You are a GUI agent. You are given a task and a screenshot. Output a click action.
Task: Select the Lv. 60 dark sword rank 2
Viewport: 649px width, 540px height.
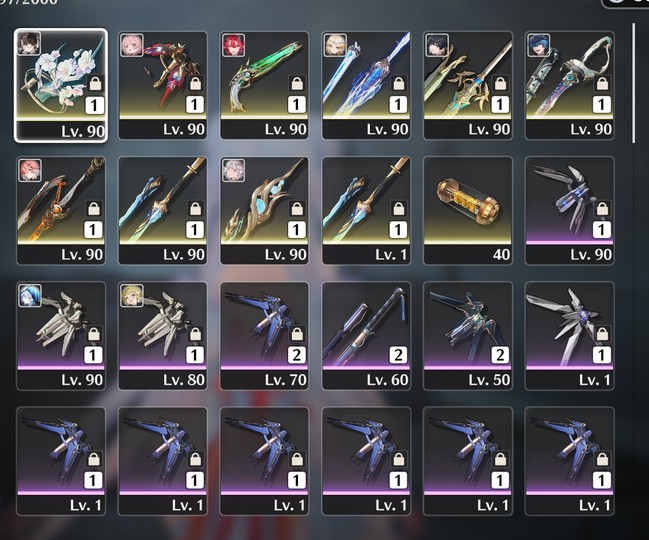click(366, 336)
